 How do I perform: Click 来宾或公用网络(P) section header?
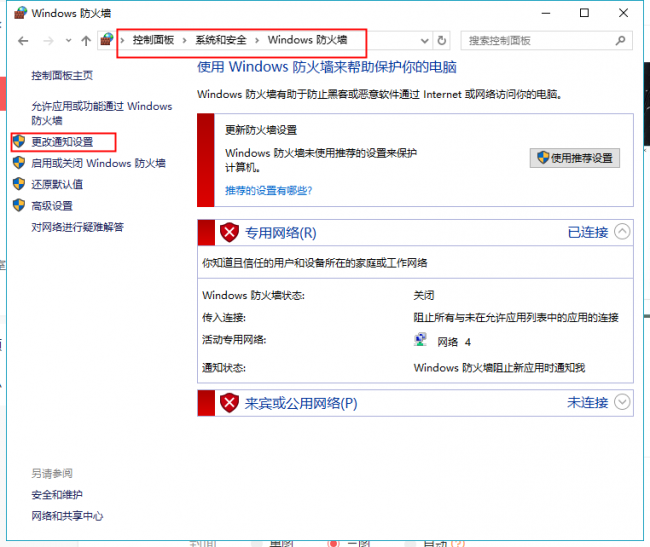click(301, 403)
